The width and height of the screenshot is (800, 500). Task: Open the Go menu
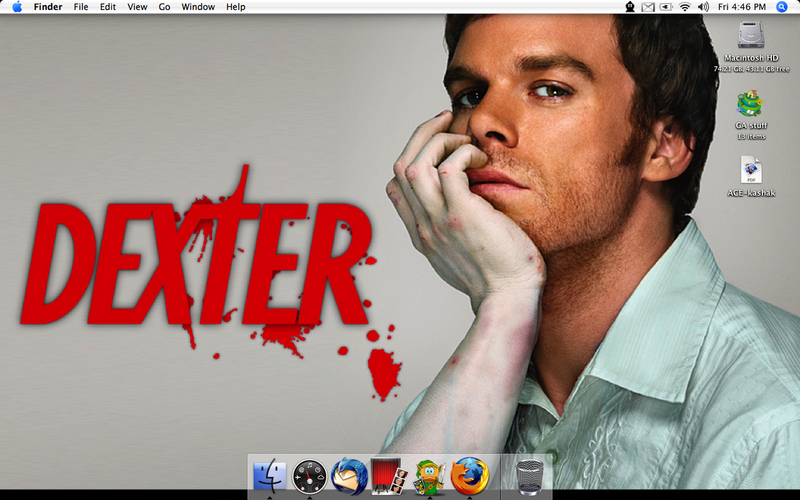[x=164, y=7]
